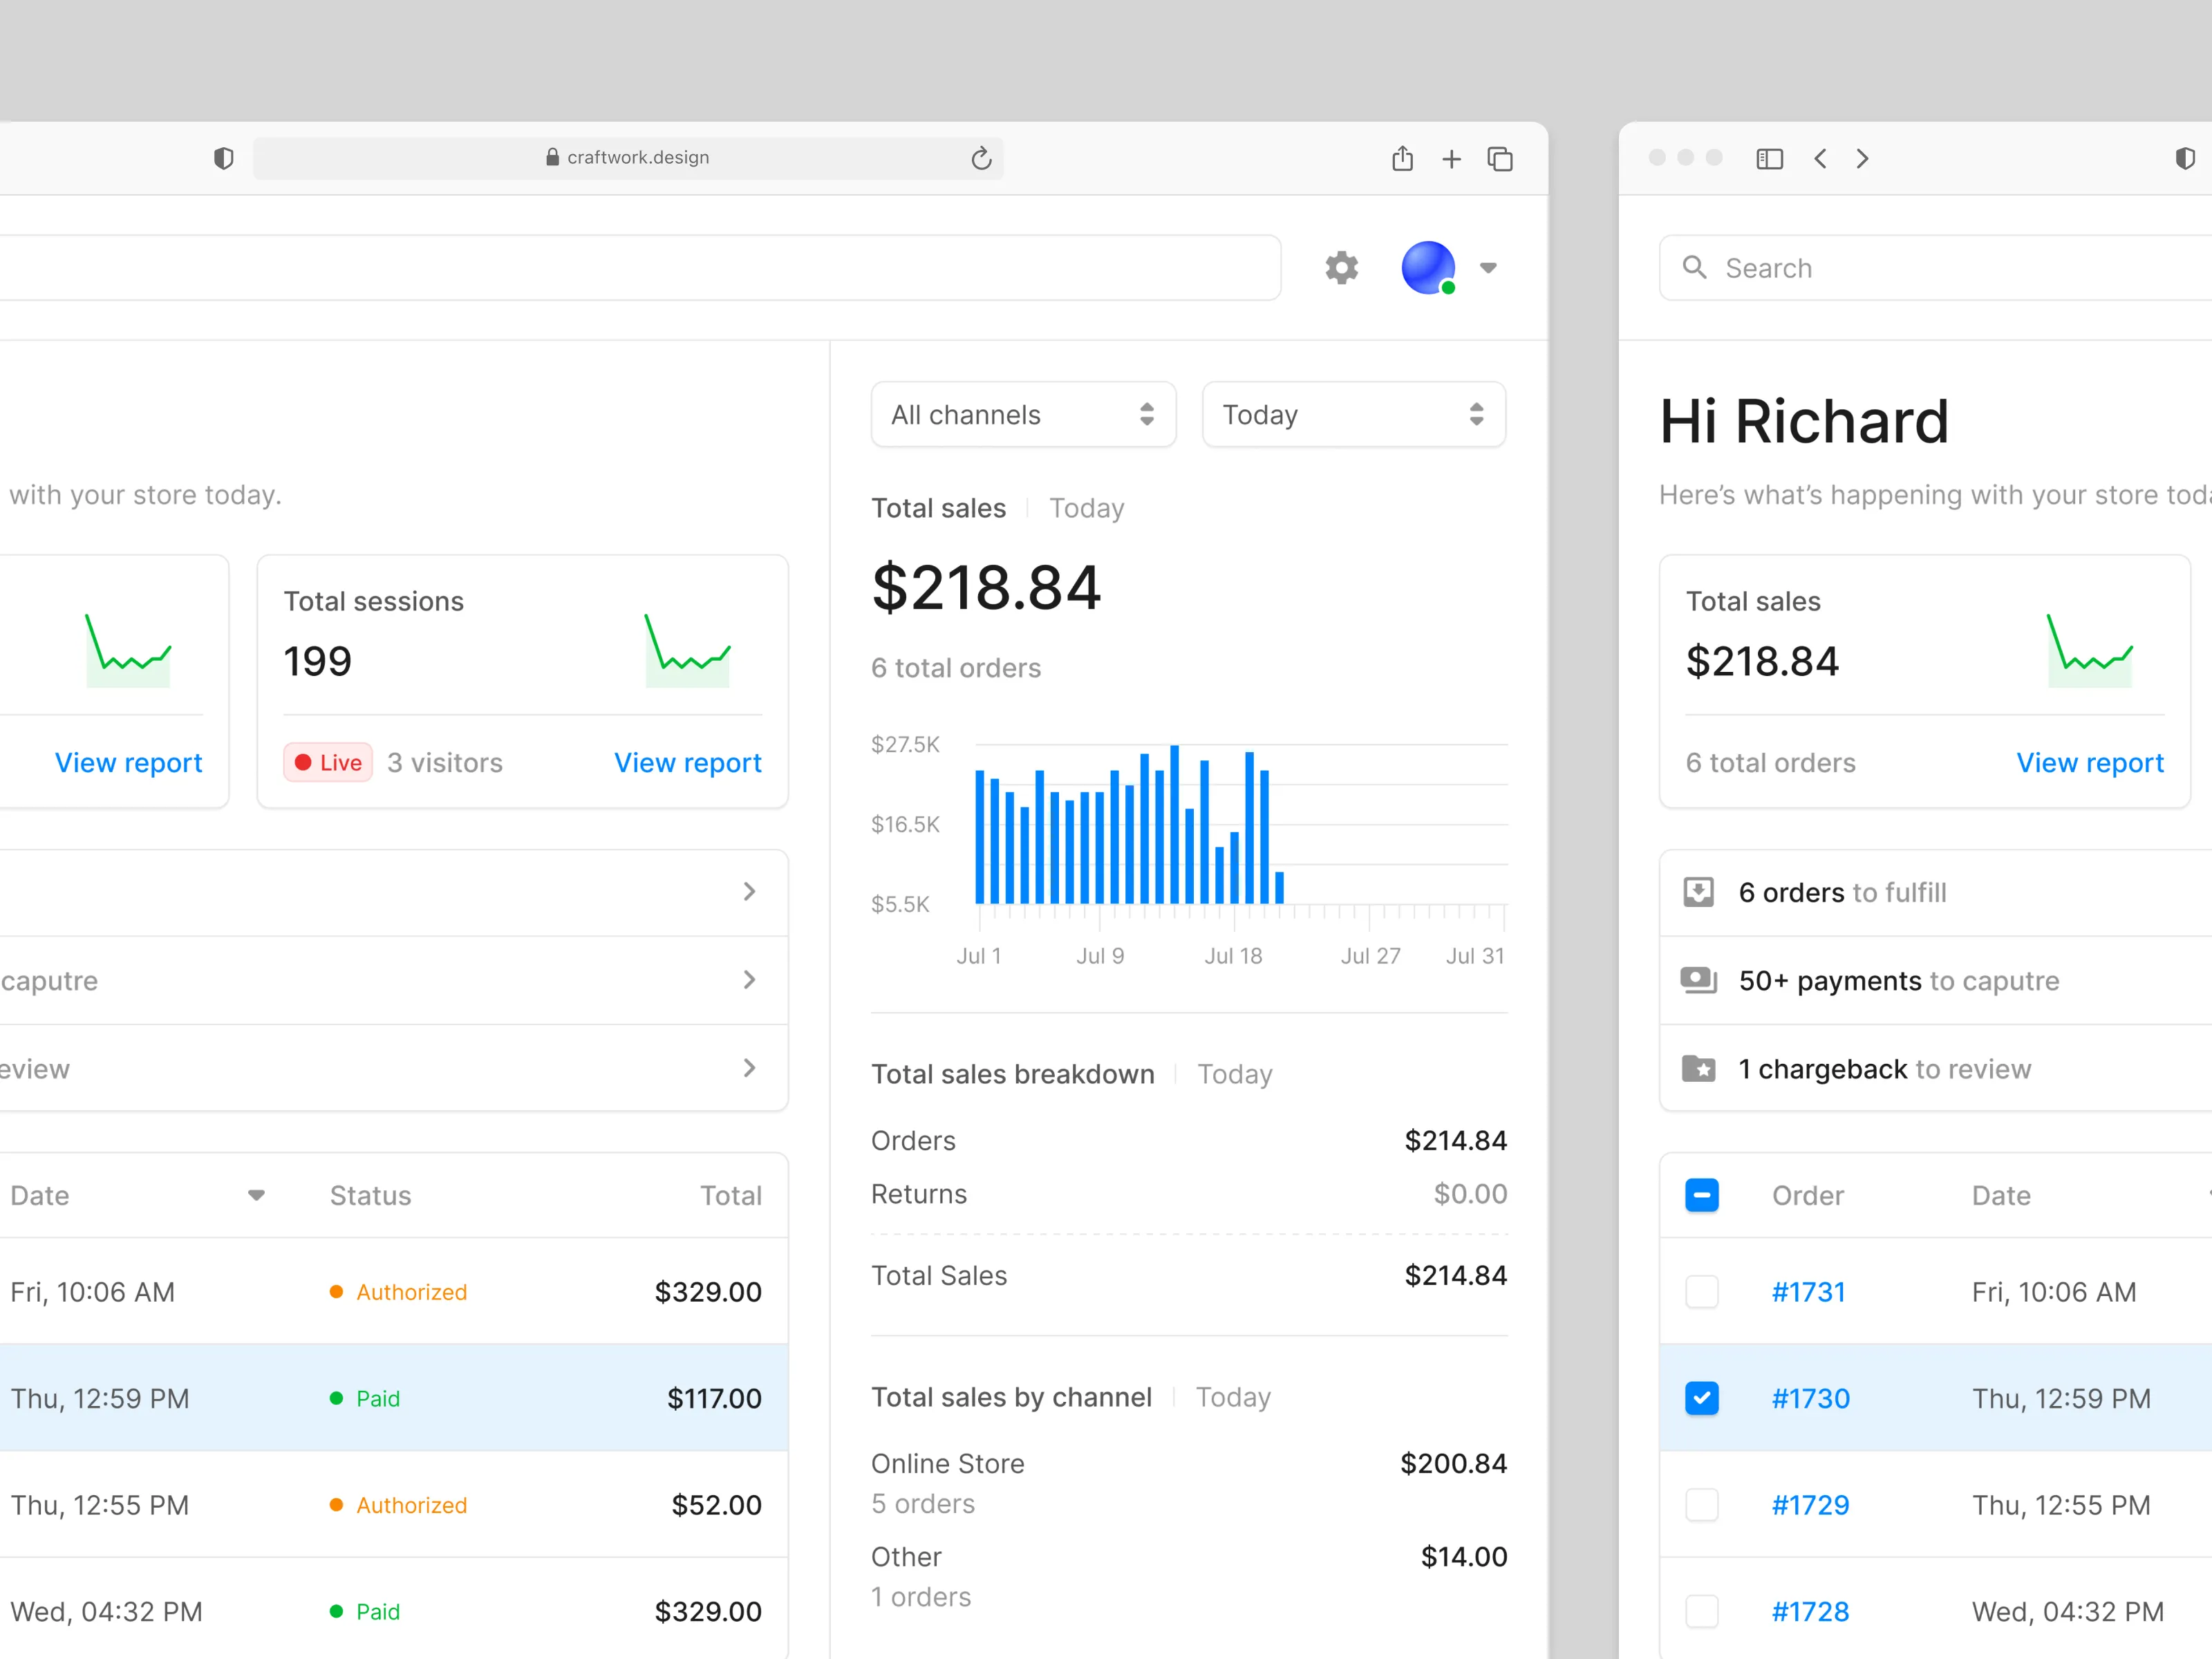Expand the profile avatar dropdown arrow
The width and height of the screenshot is (2212, 1659).
(x=1488, y=268)
